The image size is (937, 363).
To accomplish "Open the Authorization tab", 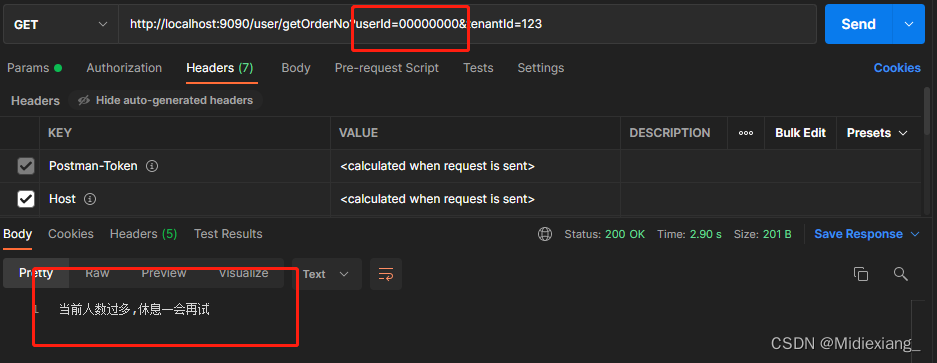I will click(x=124, y=68).
